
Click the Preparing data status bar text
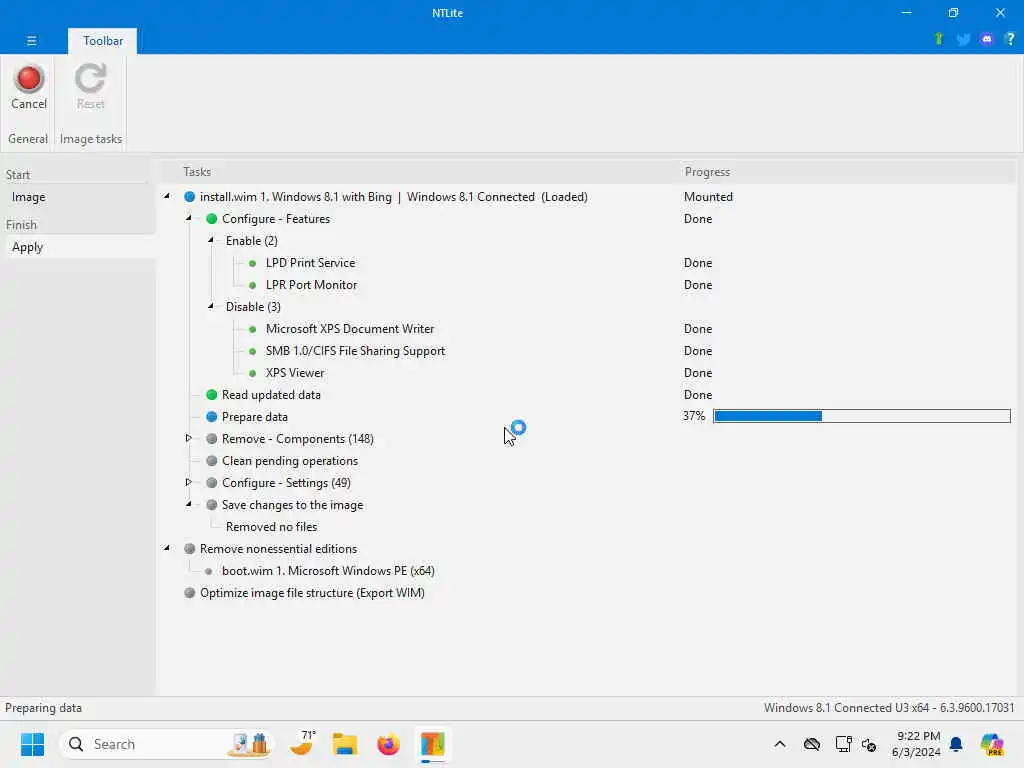pos(43,708)
